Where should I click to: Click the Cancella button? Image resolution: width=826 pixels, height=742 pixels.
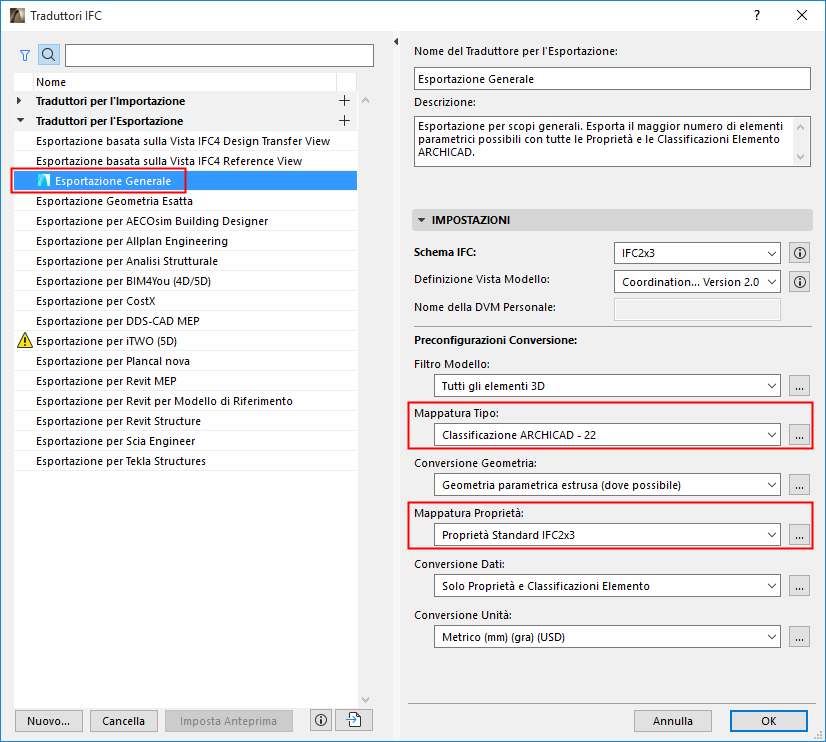coord(123,721)
